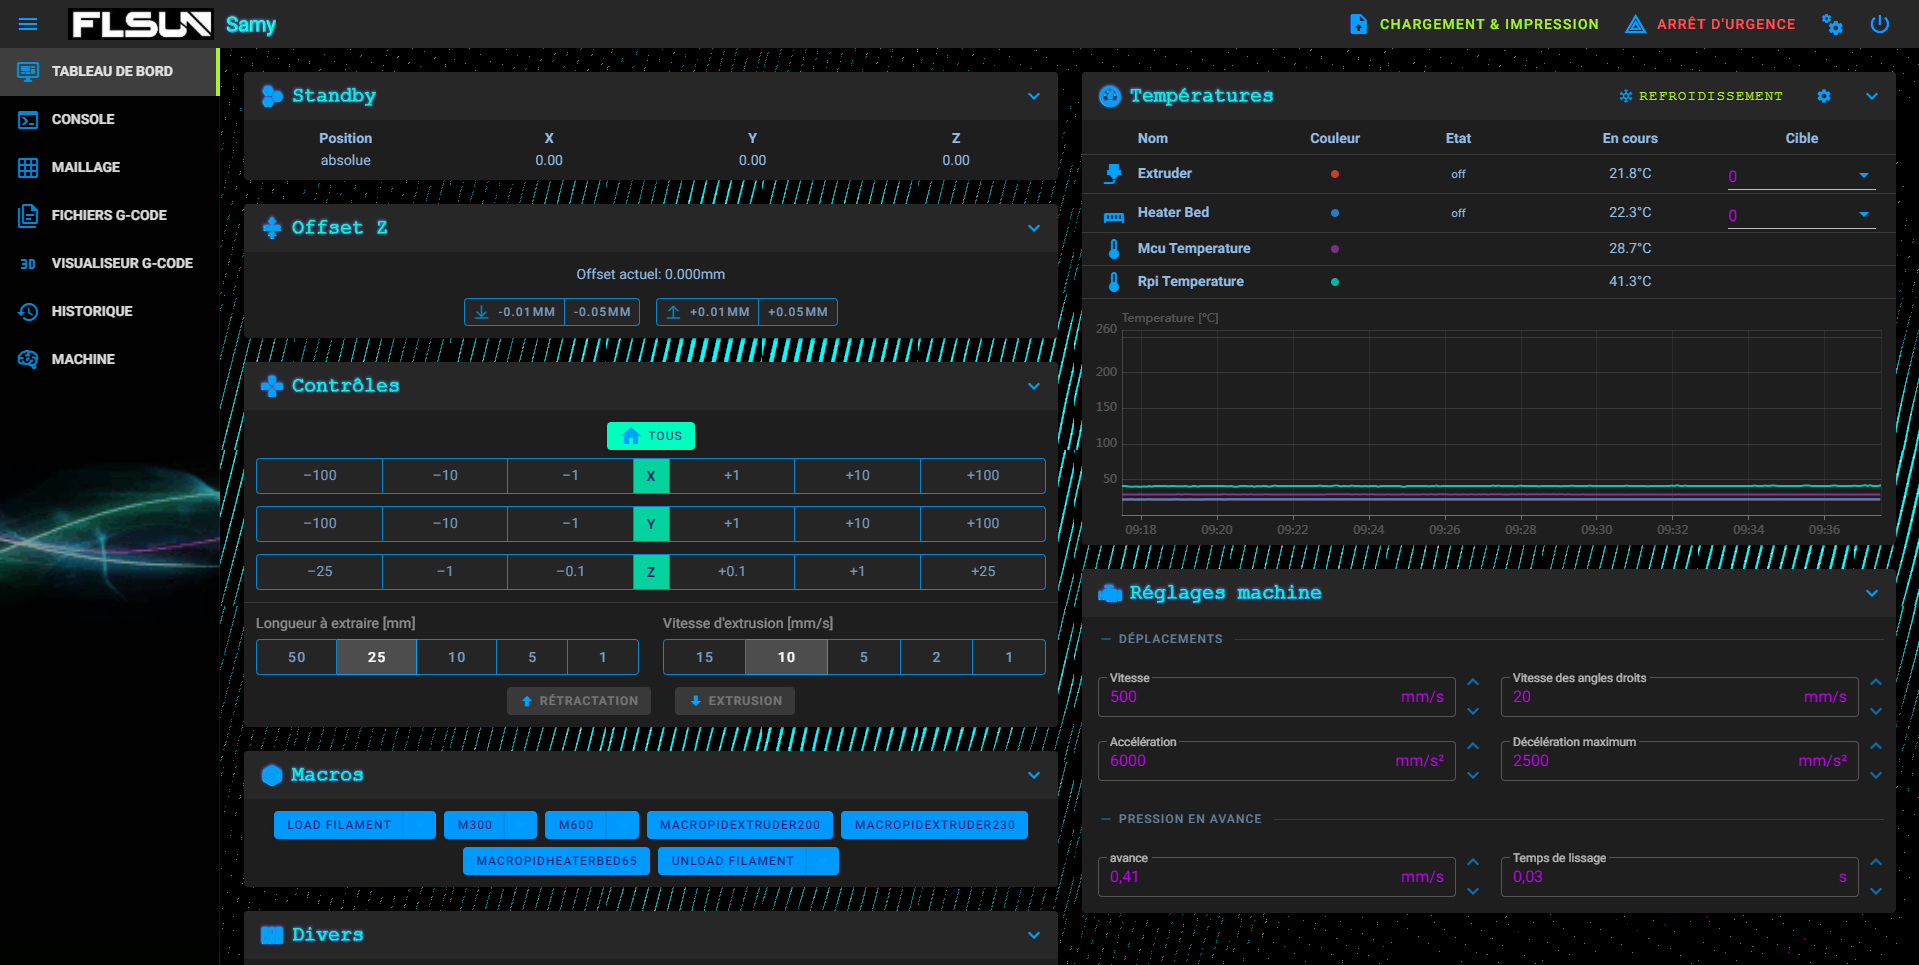Trigger Arrêt d'urgence emergency stop

tap(1710, 24)
